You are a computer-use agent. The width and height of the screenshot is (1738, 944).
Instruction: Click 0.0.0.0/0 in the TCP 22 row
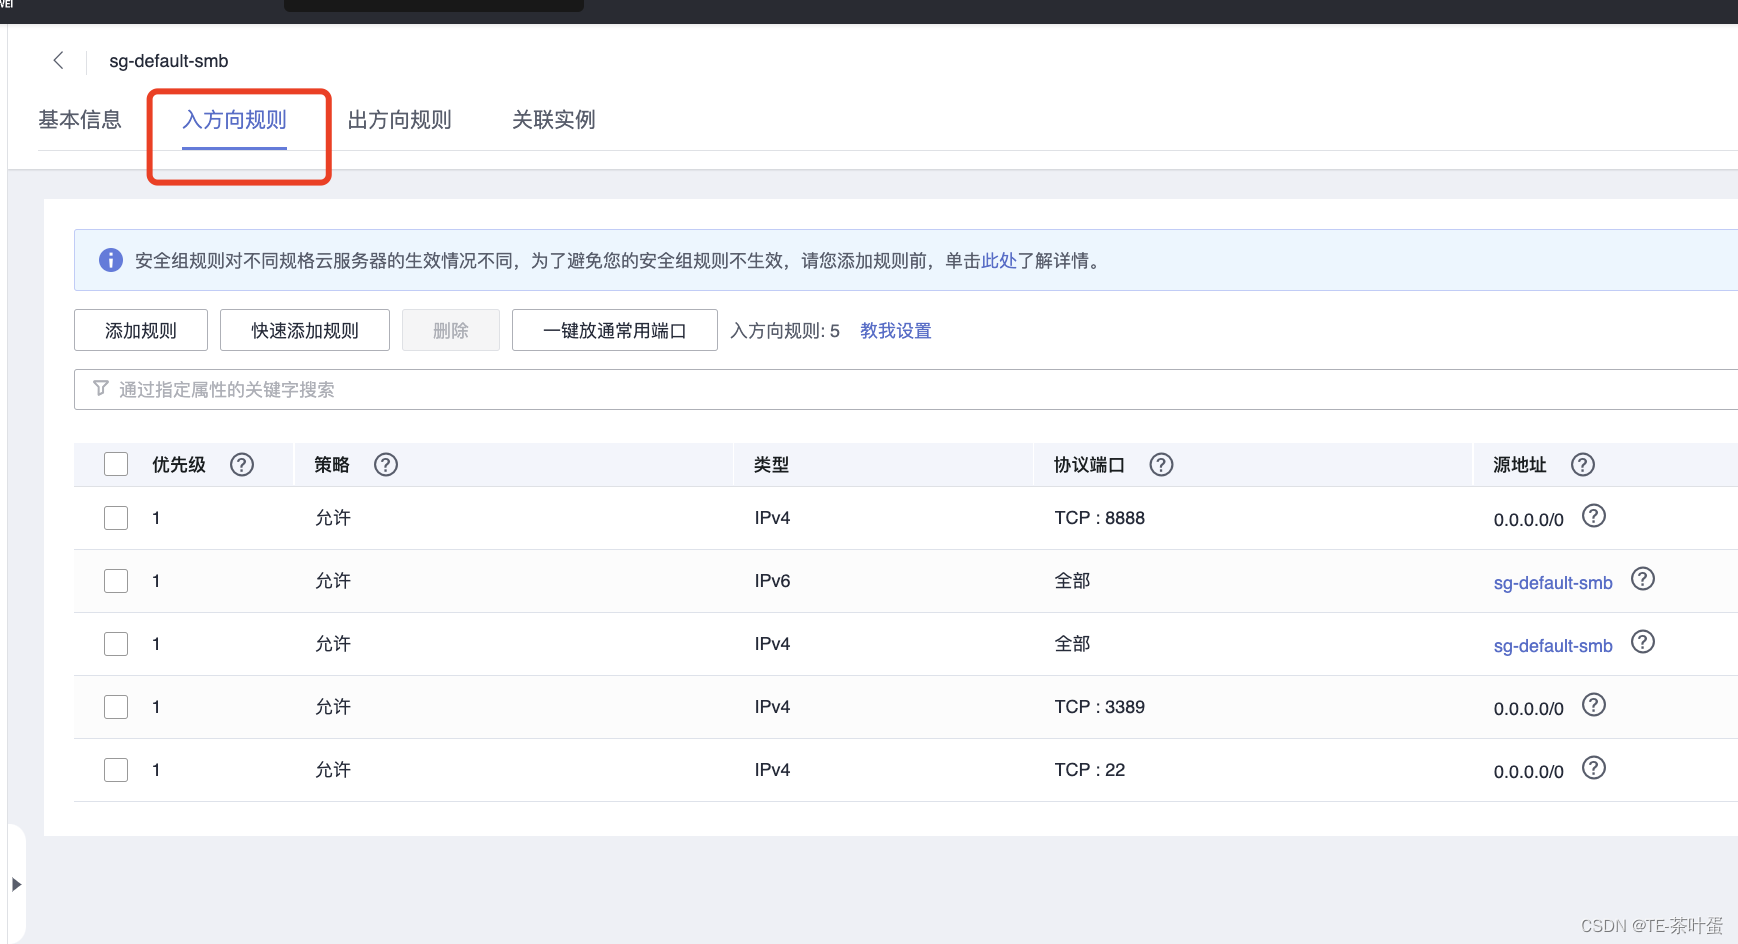pyautogui.click(x=1529, y=772)
